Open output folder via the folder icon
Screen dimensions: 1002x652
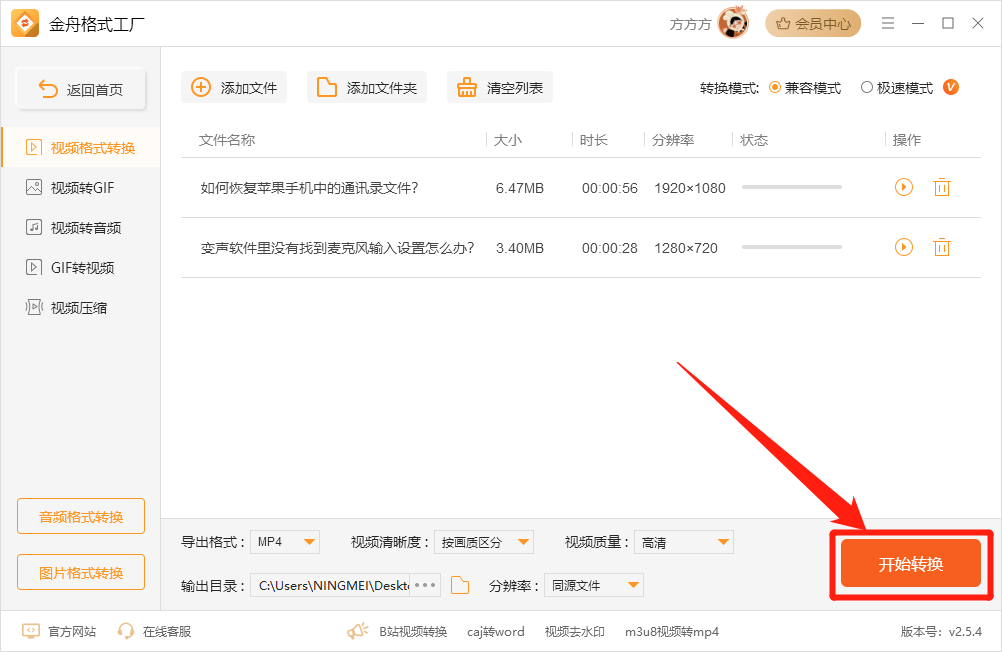(460, 585)
